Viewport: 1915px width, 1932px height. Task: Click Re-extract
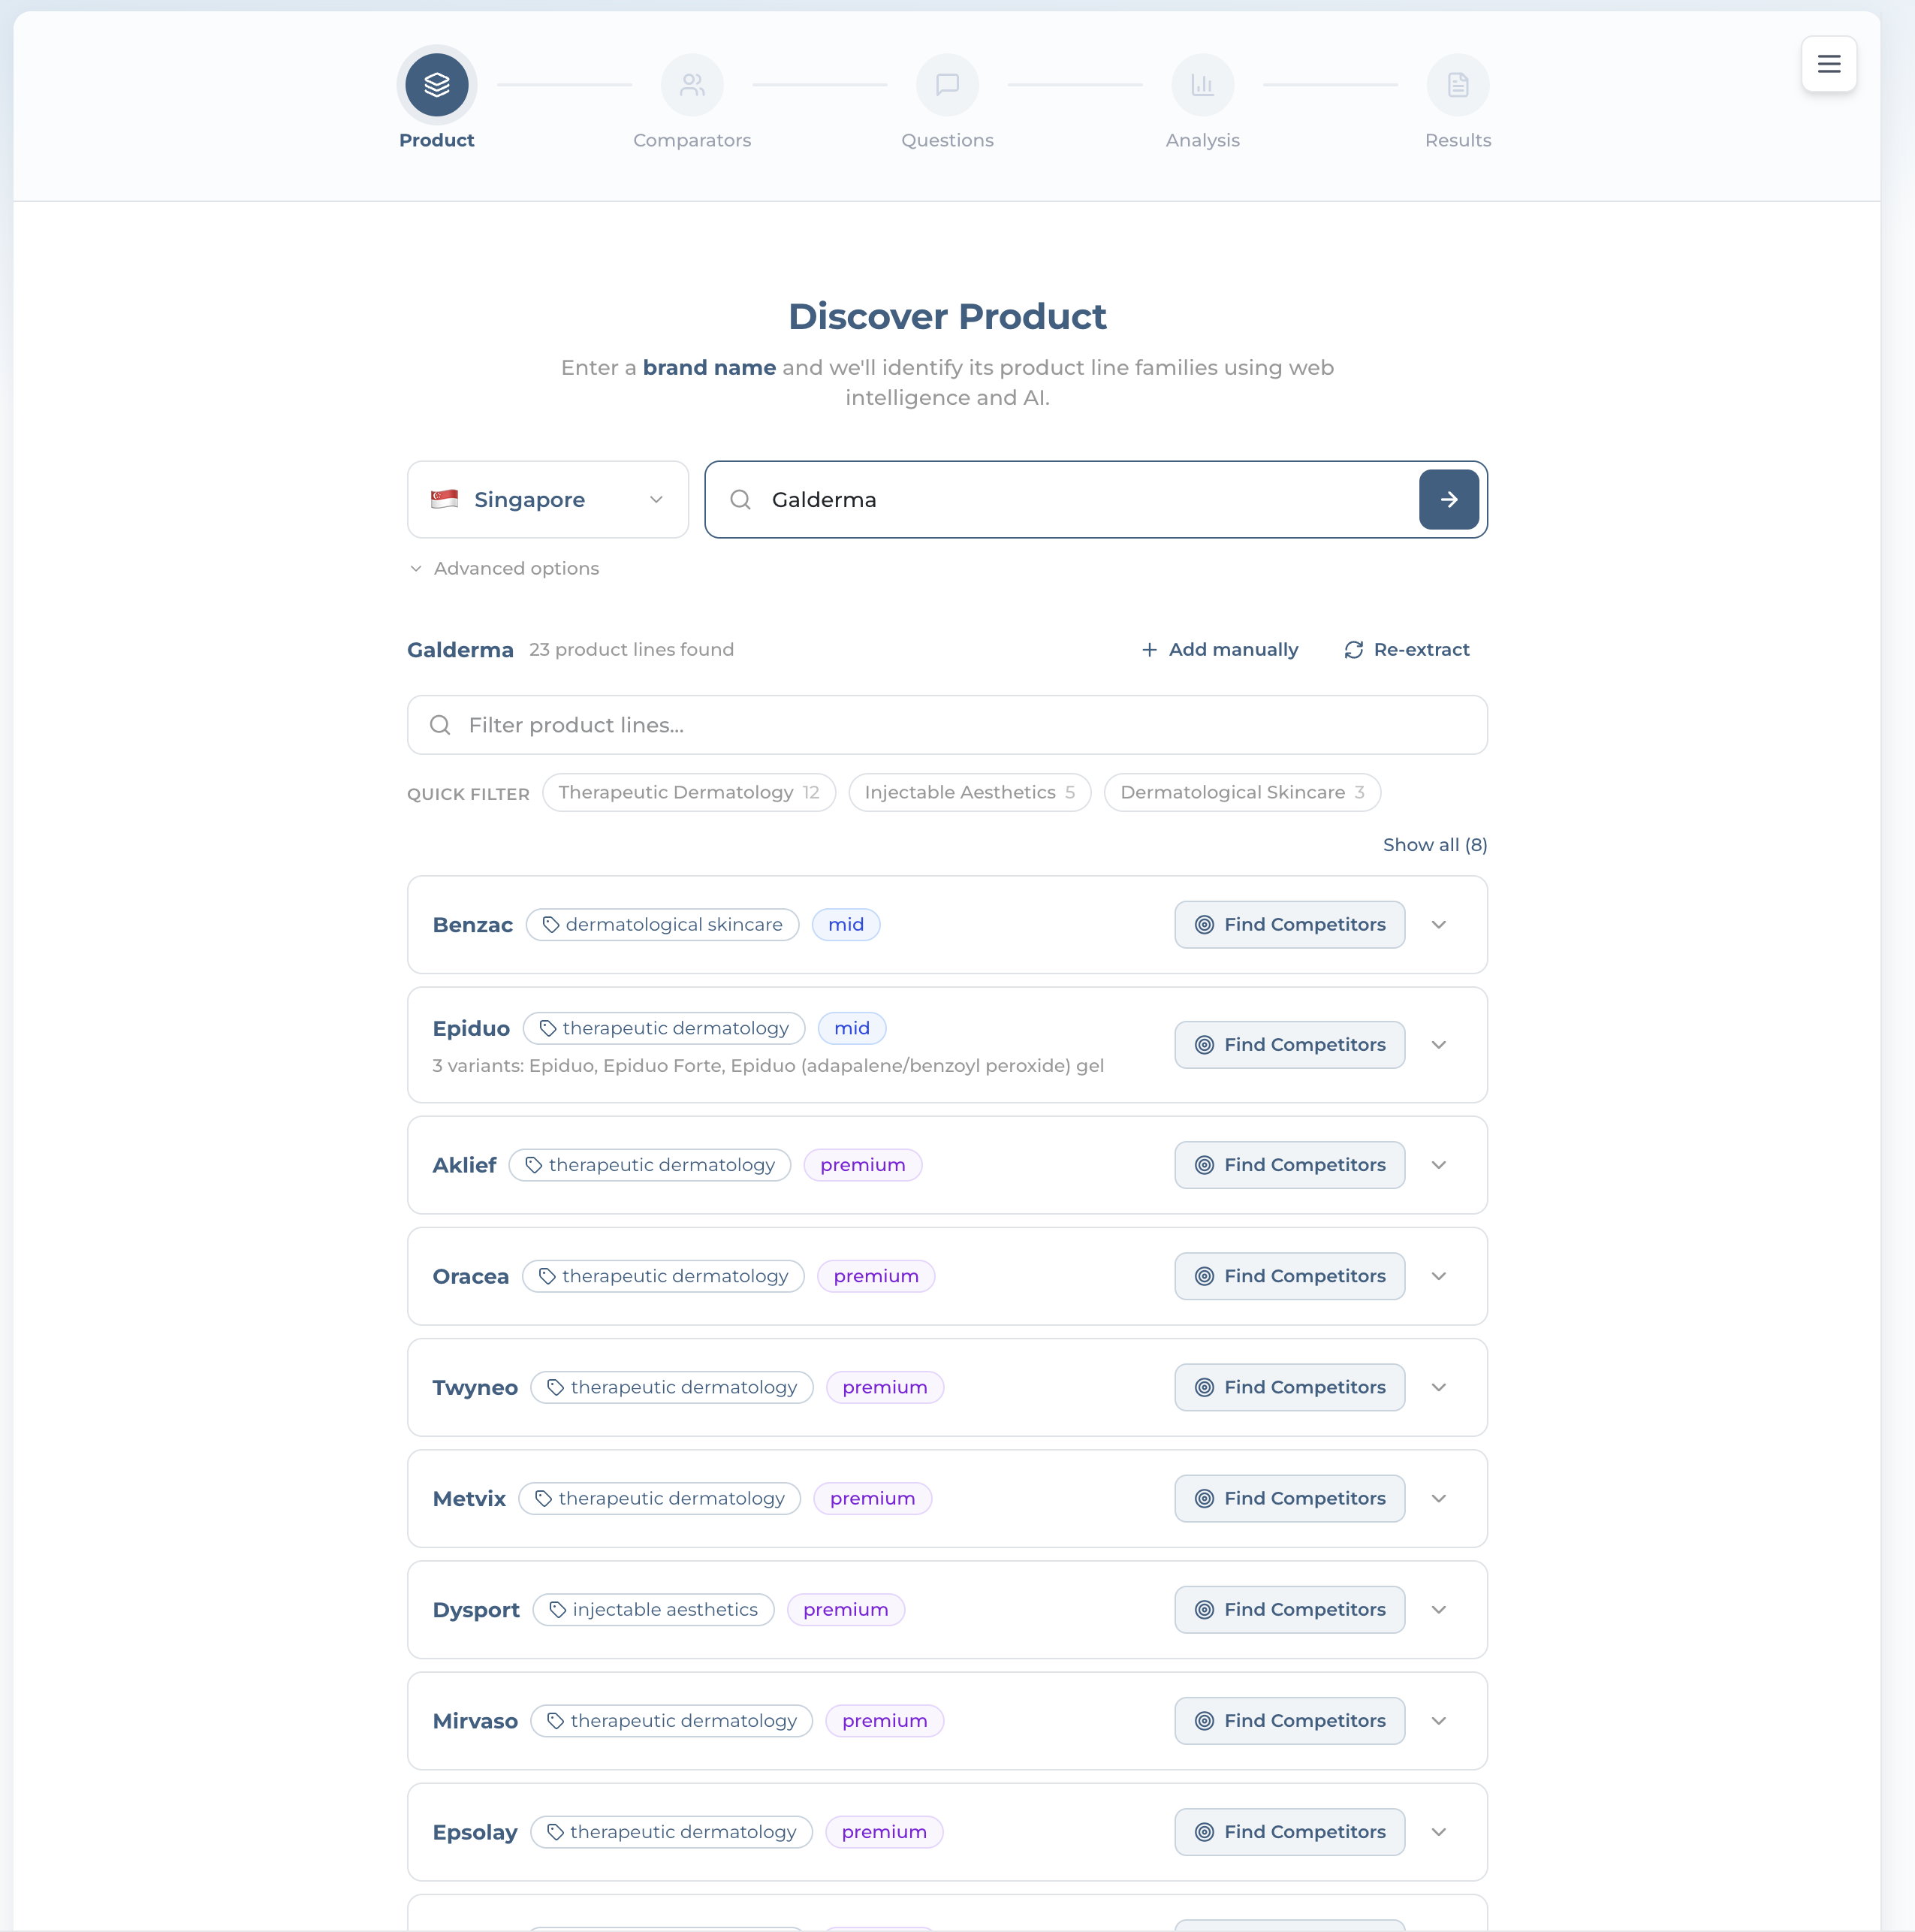coord(1406,650)
